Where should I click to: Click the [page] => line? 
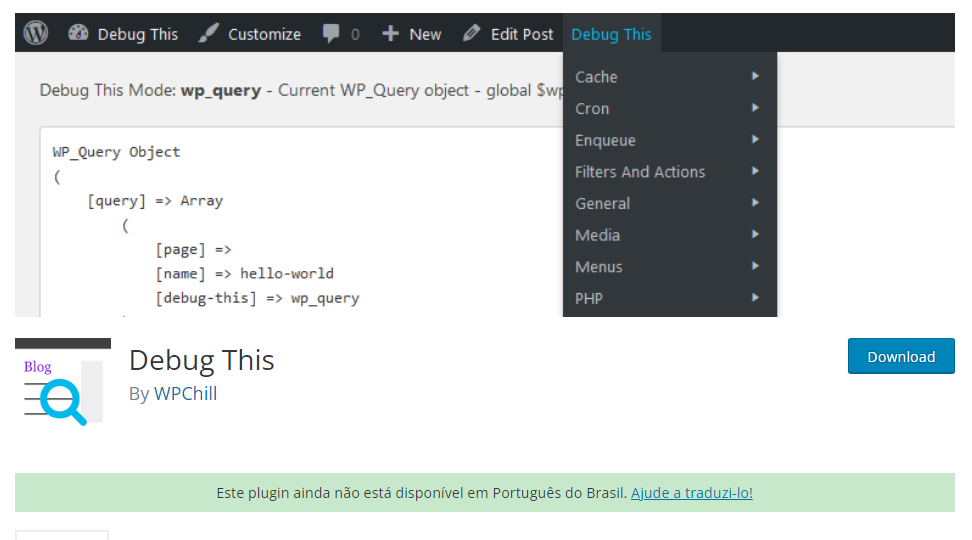pyautogui.click(x=193, y=250)
